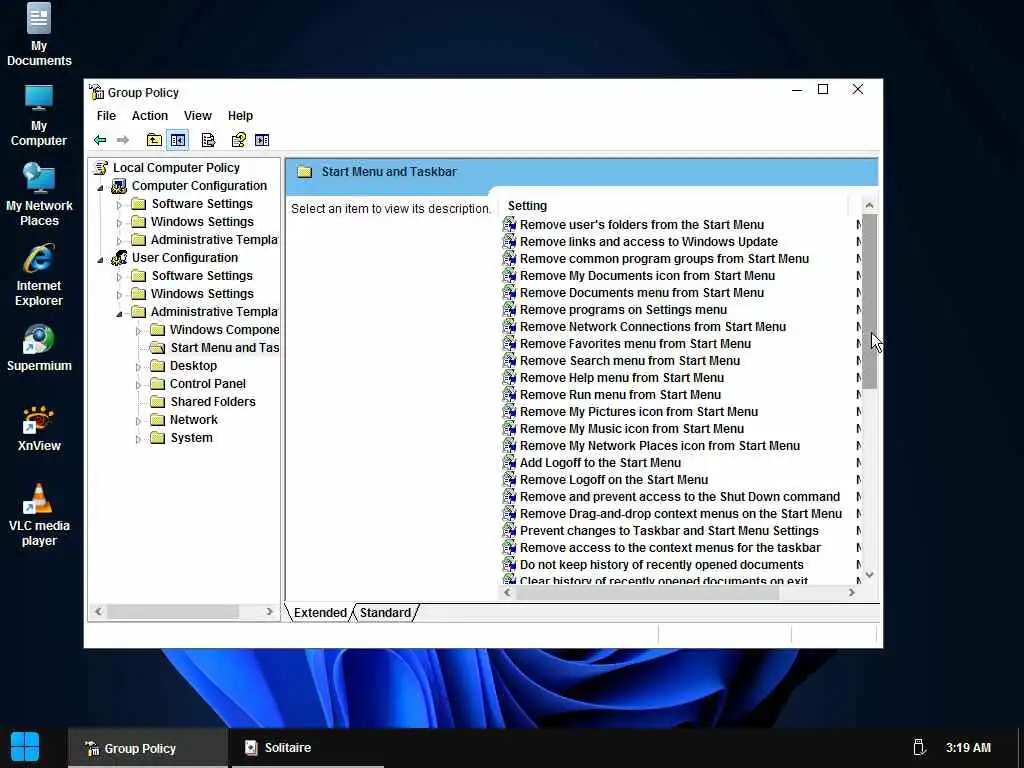Click the settings list vertical scrollbar thumb
This screenshot has height=768, width=1024.
point(869,302)
